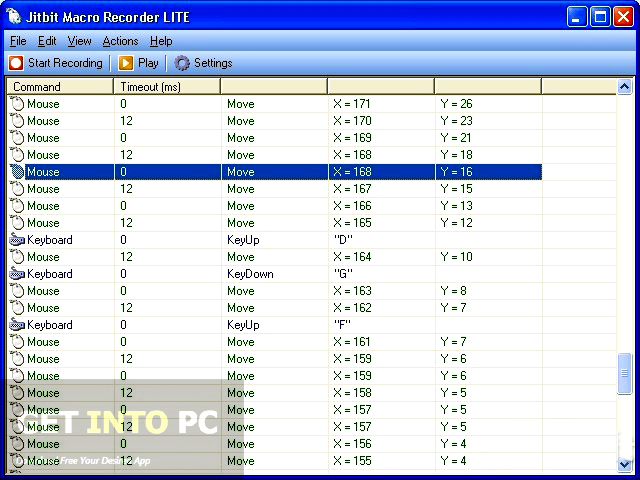Open the File menu
The width and height of the screenshot is (640, 480).
(18, 41)
